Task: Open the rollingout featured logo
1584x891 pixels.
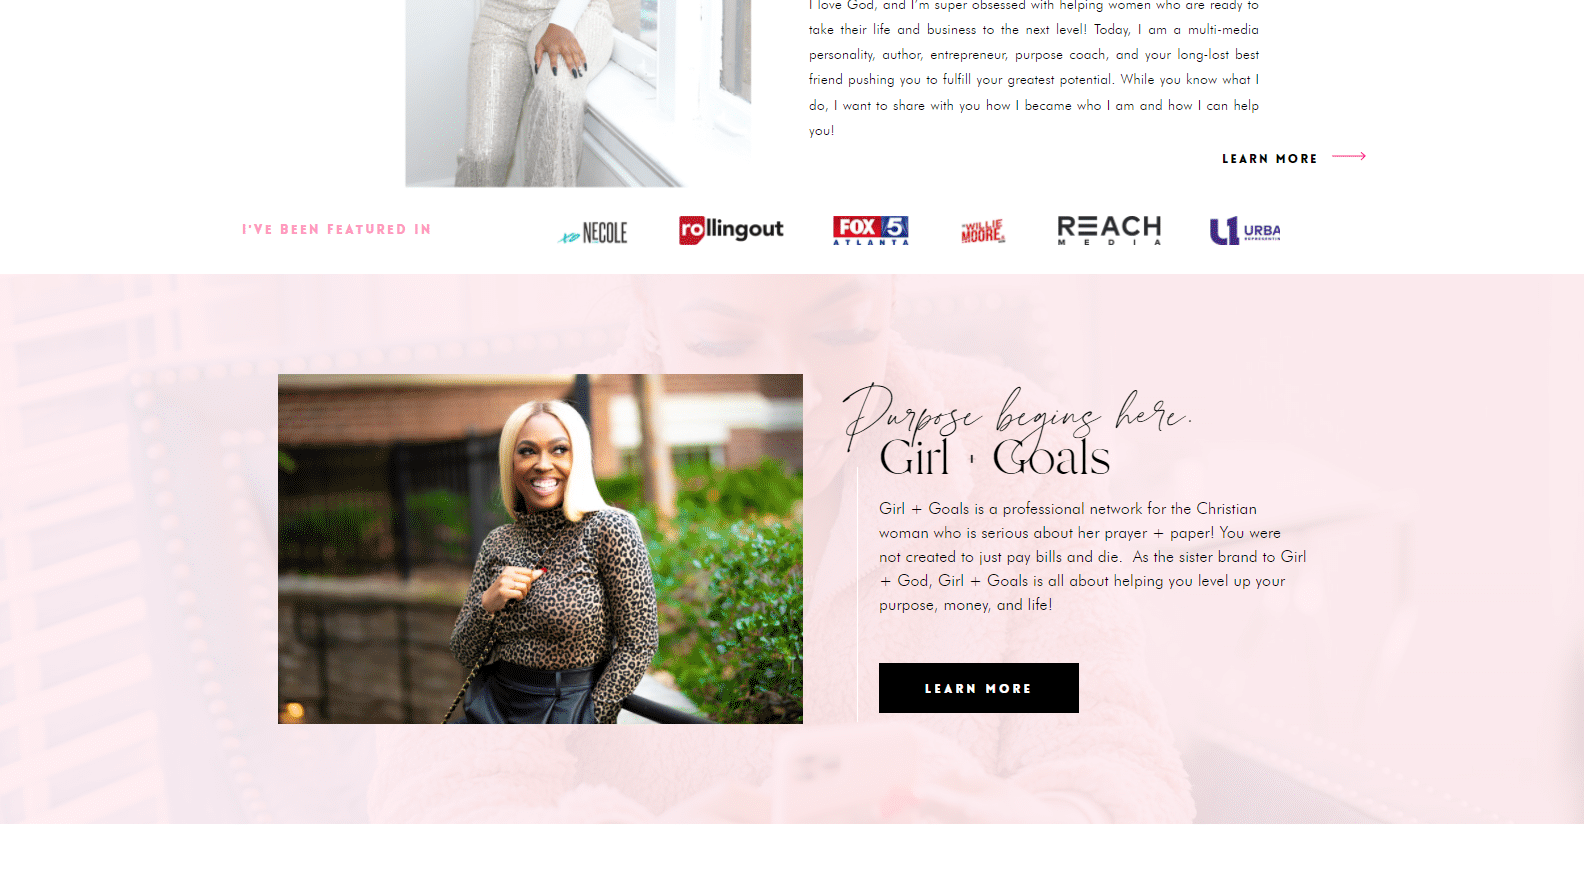Action: (731, 230)
